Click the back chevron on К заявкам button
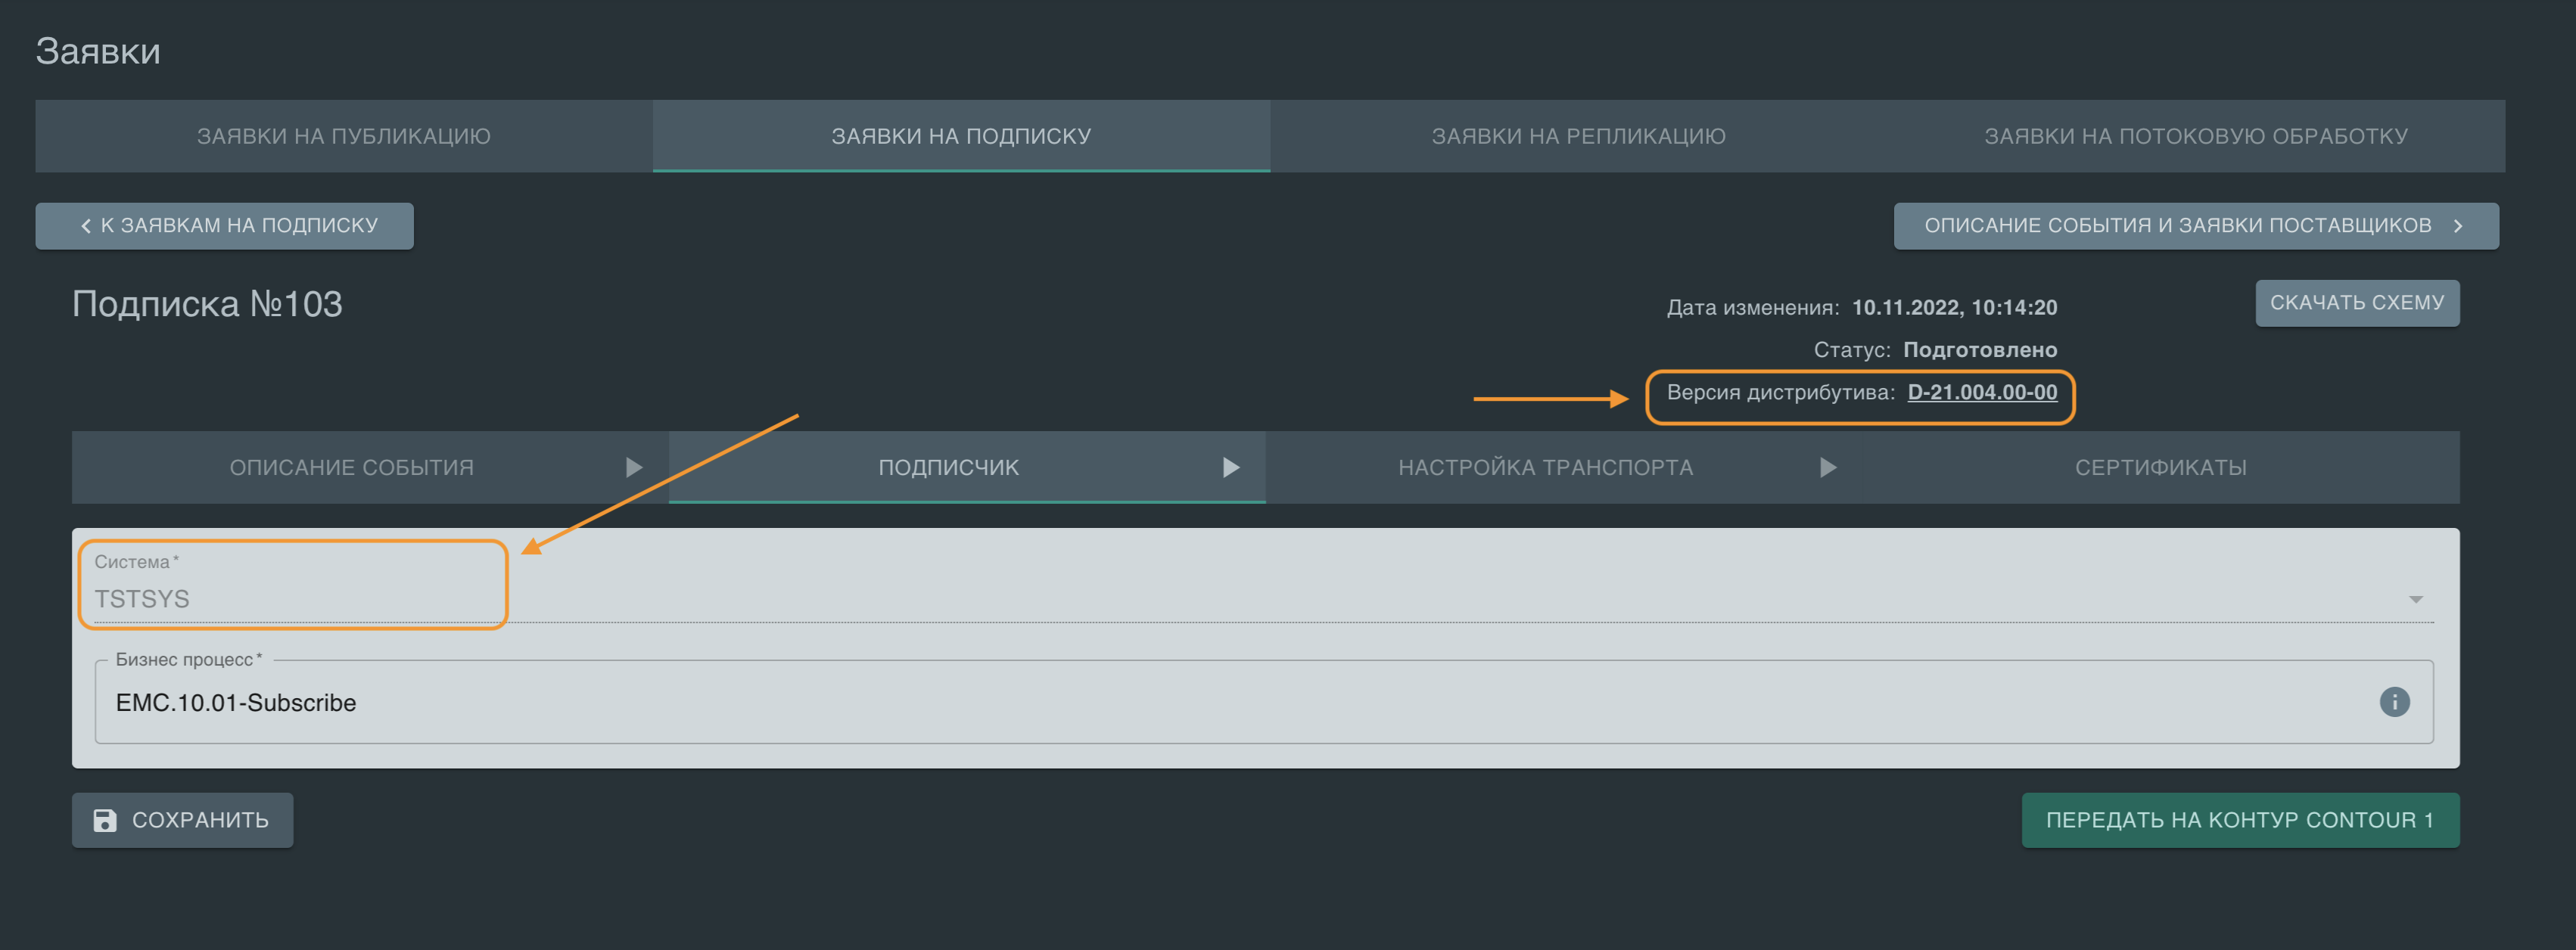 [x=86, y=226]
